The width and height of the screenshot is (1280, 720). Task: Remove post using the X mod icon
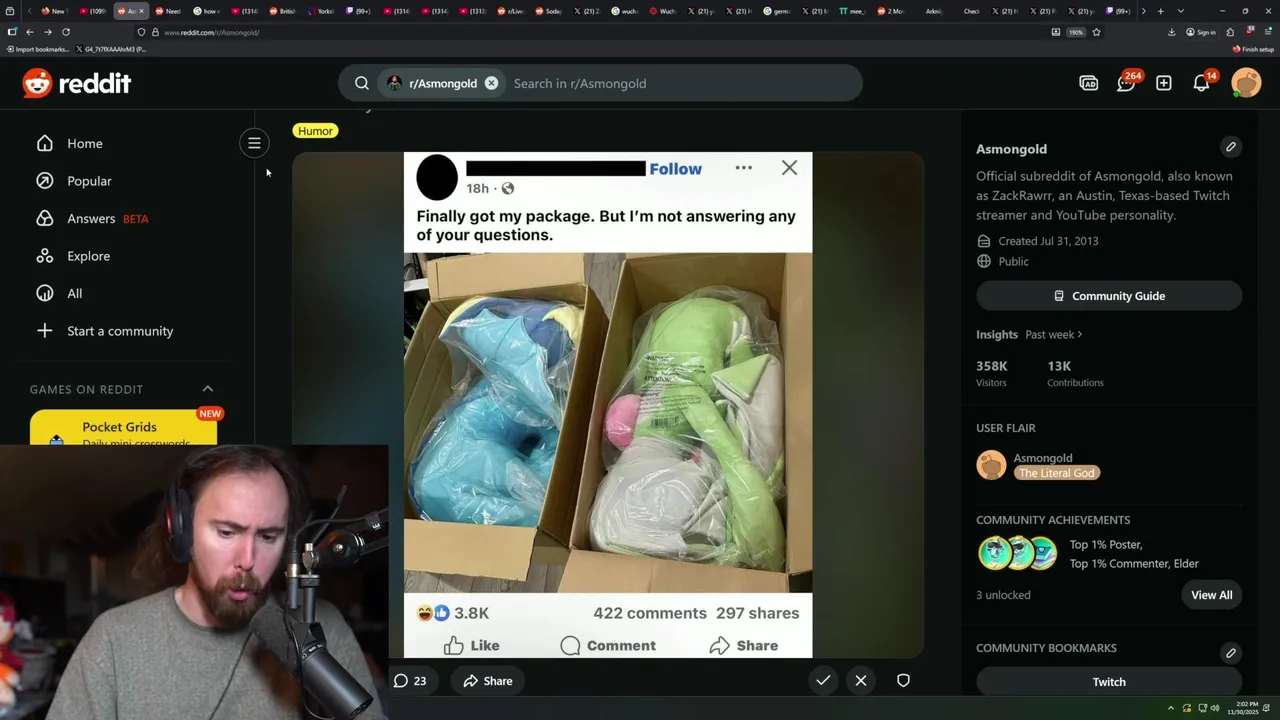point(861,681)
